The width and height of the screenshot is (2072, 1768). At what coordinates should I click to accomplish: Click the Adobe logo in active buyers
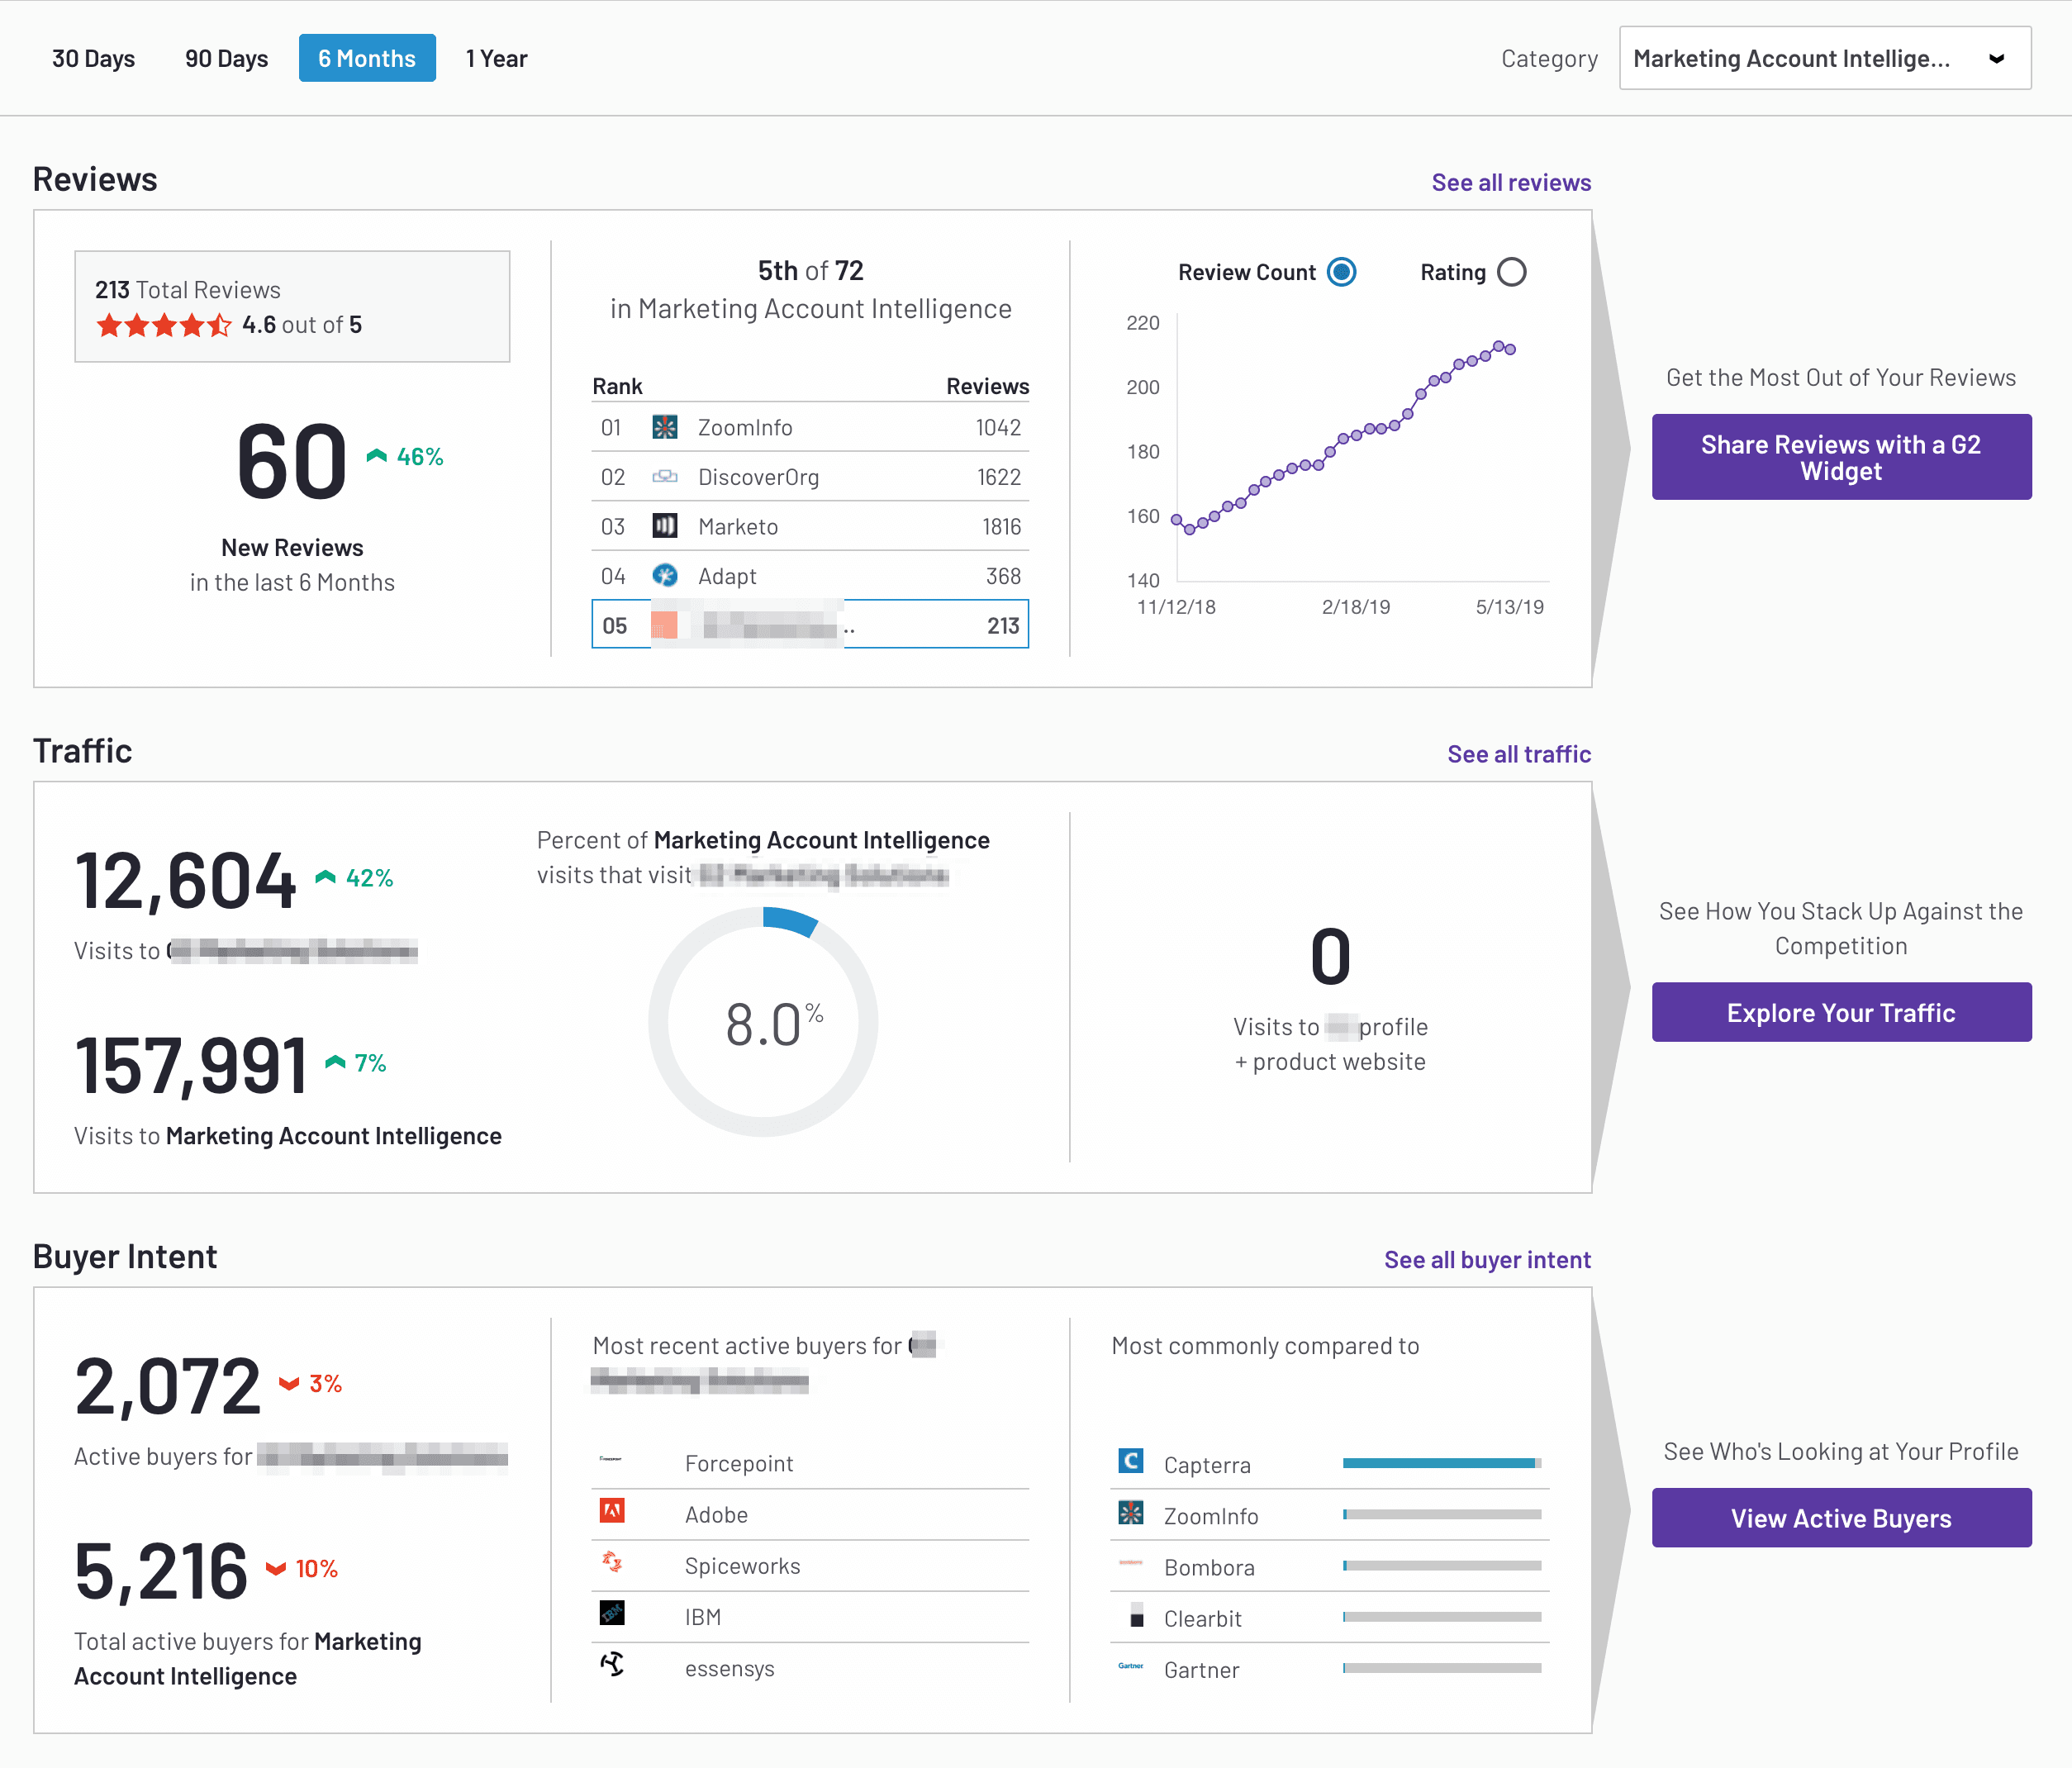612,1511
